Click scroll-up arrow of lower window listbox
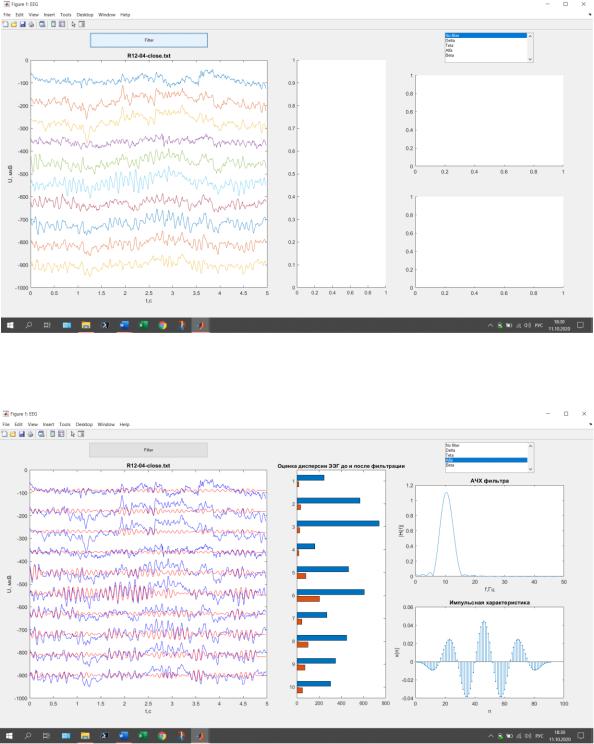Viewport: 594px width, 744px height. [530, 446]
